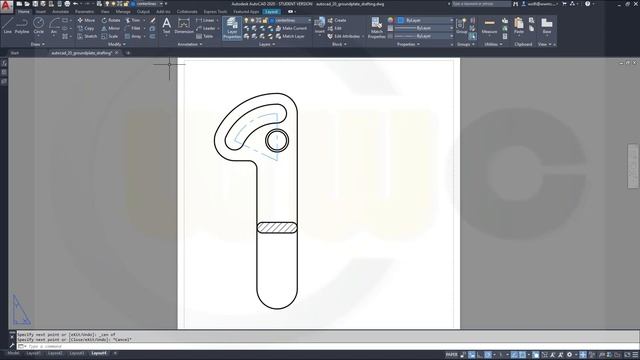Screen dimensions: 640x360
Task: Expand the Draw panel
Action: [38, 44]
